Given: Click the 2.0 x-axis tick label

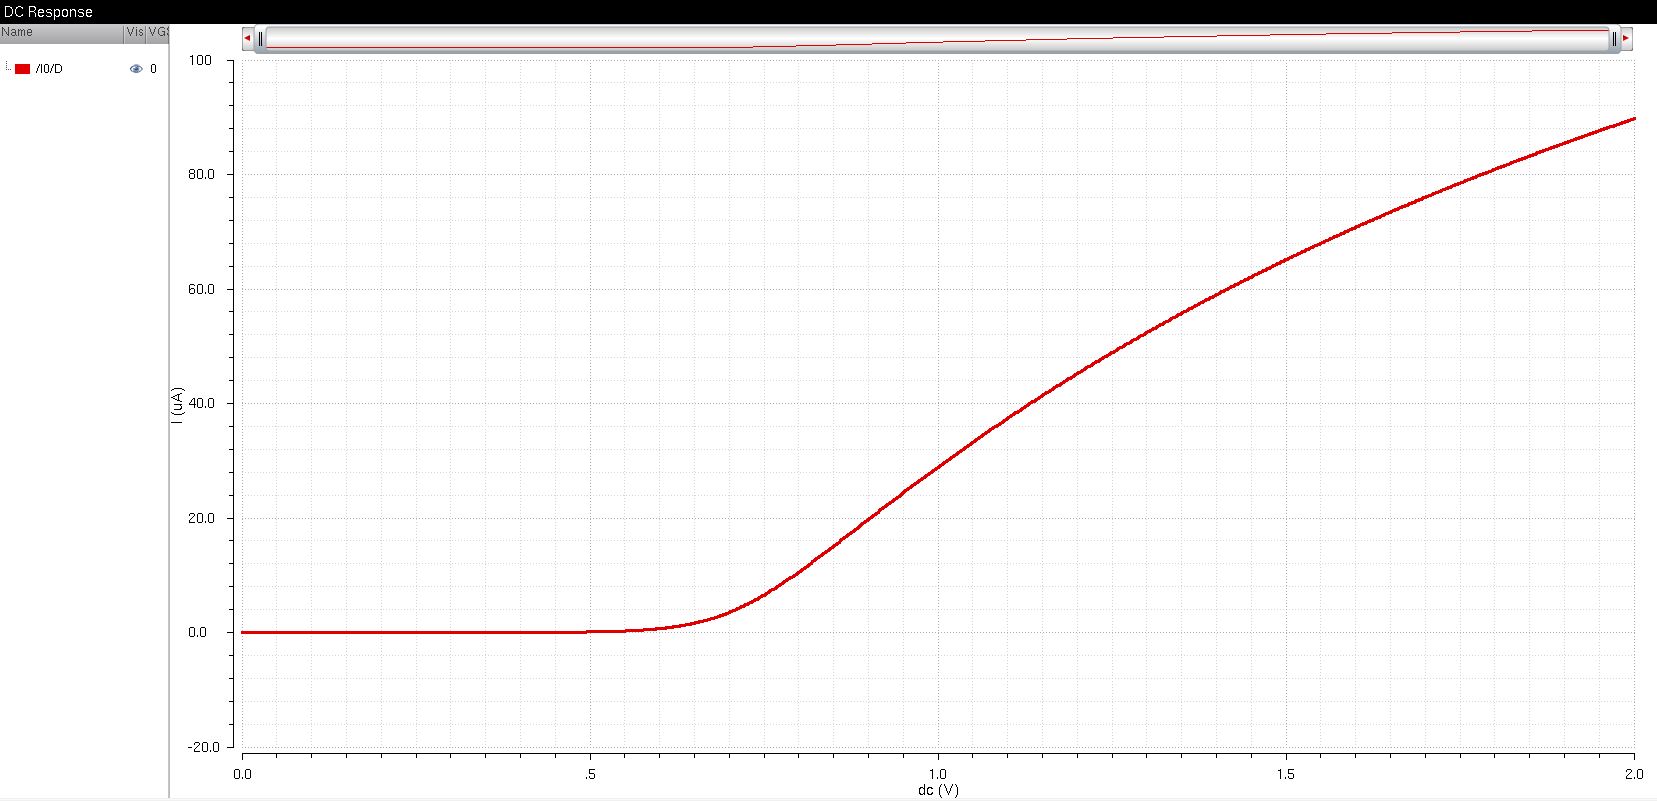Looking at the screenshot, I should [1634, 774].
